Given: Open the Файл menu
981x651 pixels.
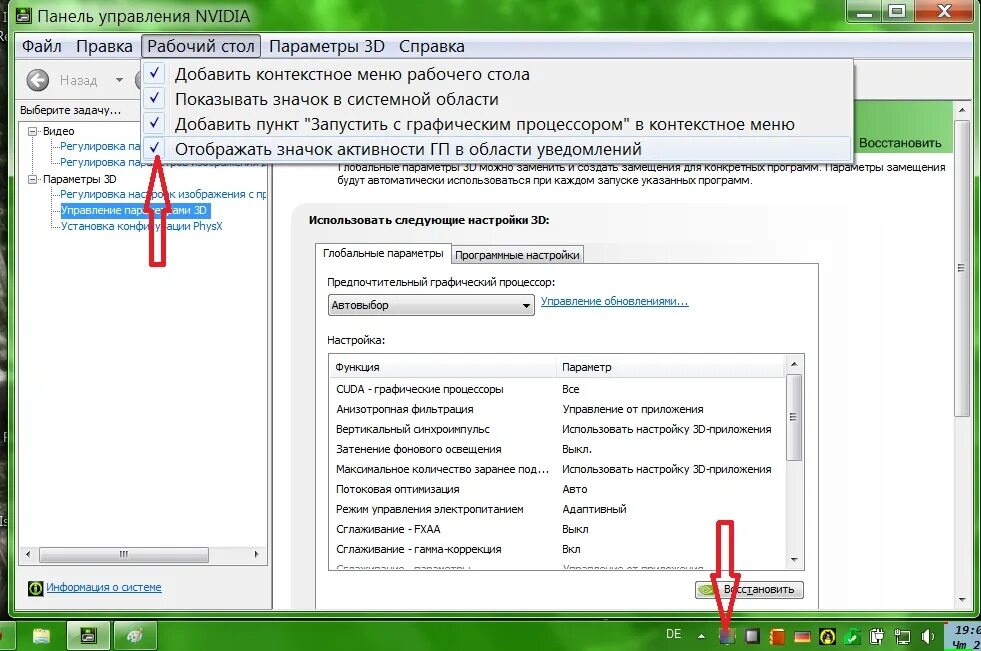Looking at the screenshot, I should tap(41, 46).
